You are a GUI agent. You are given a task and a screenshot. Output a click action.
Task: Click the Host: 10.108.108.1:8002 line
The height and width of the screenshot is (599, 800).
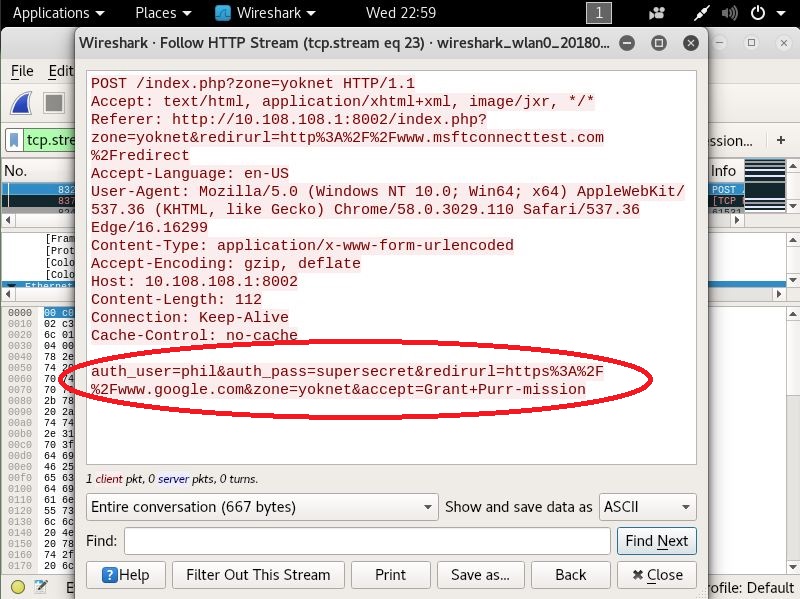click(194, 281)
